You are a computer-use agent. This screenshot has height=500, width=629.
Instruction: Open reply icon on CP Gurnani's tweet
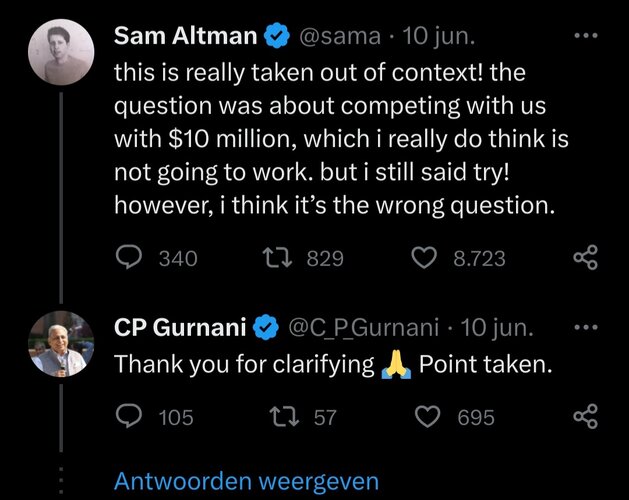[x=128, y=416]
